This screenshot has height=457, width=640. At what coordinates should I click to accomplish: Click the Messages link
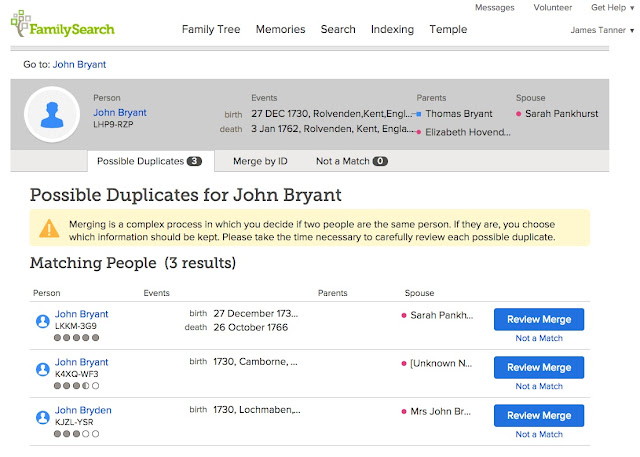[494, 8]
